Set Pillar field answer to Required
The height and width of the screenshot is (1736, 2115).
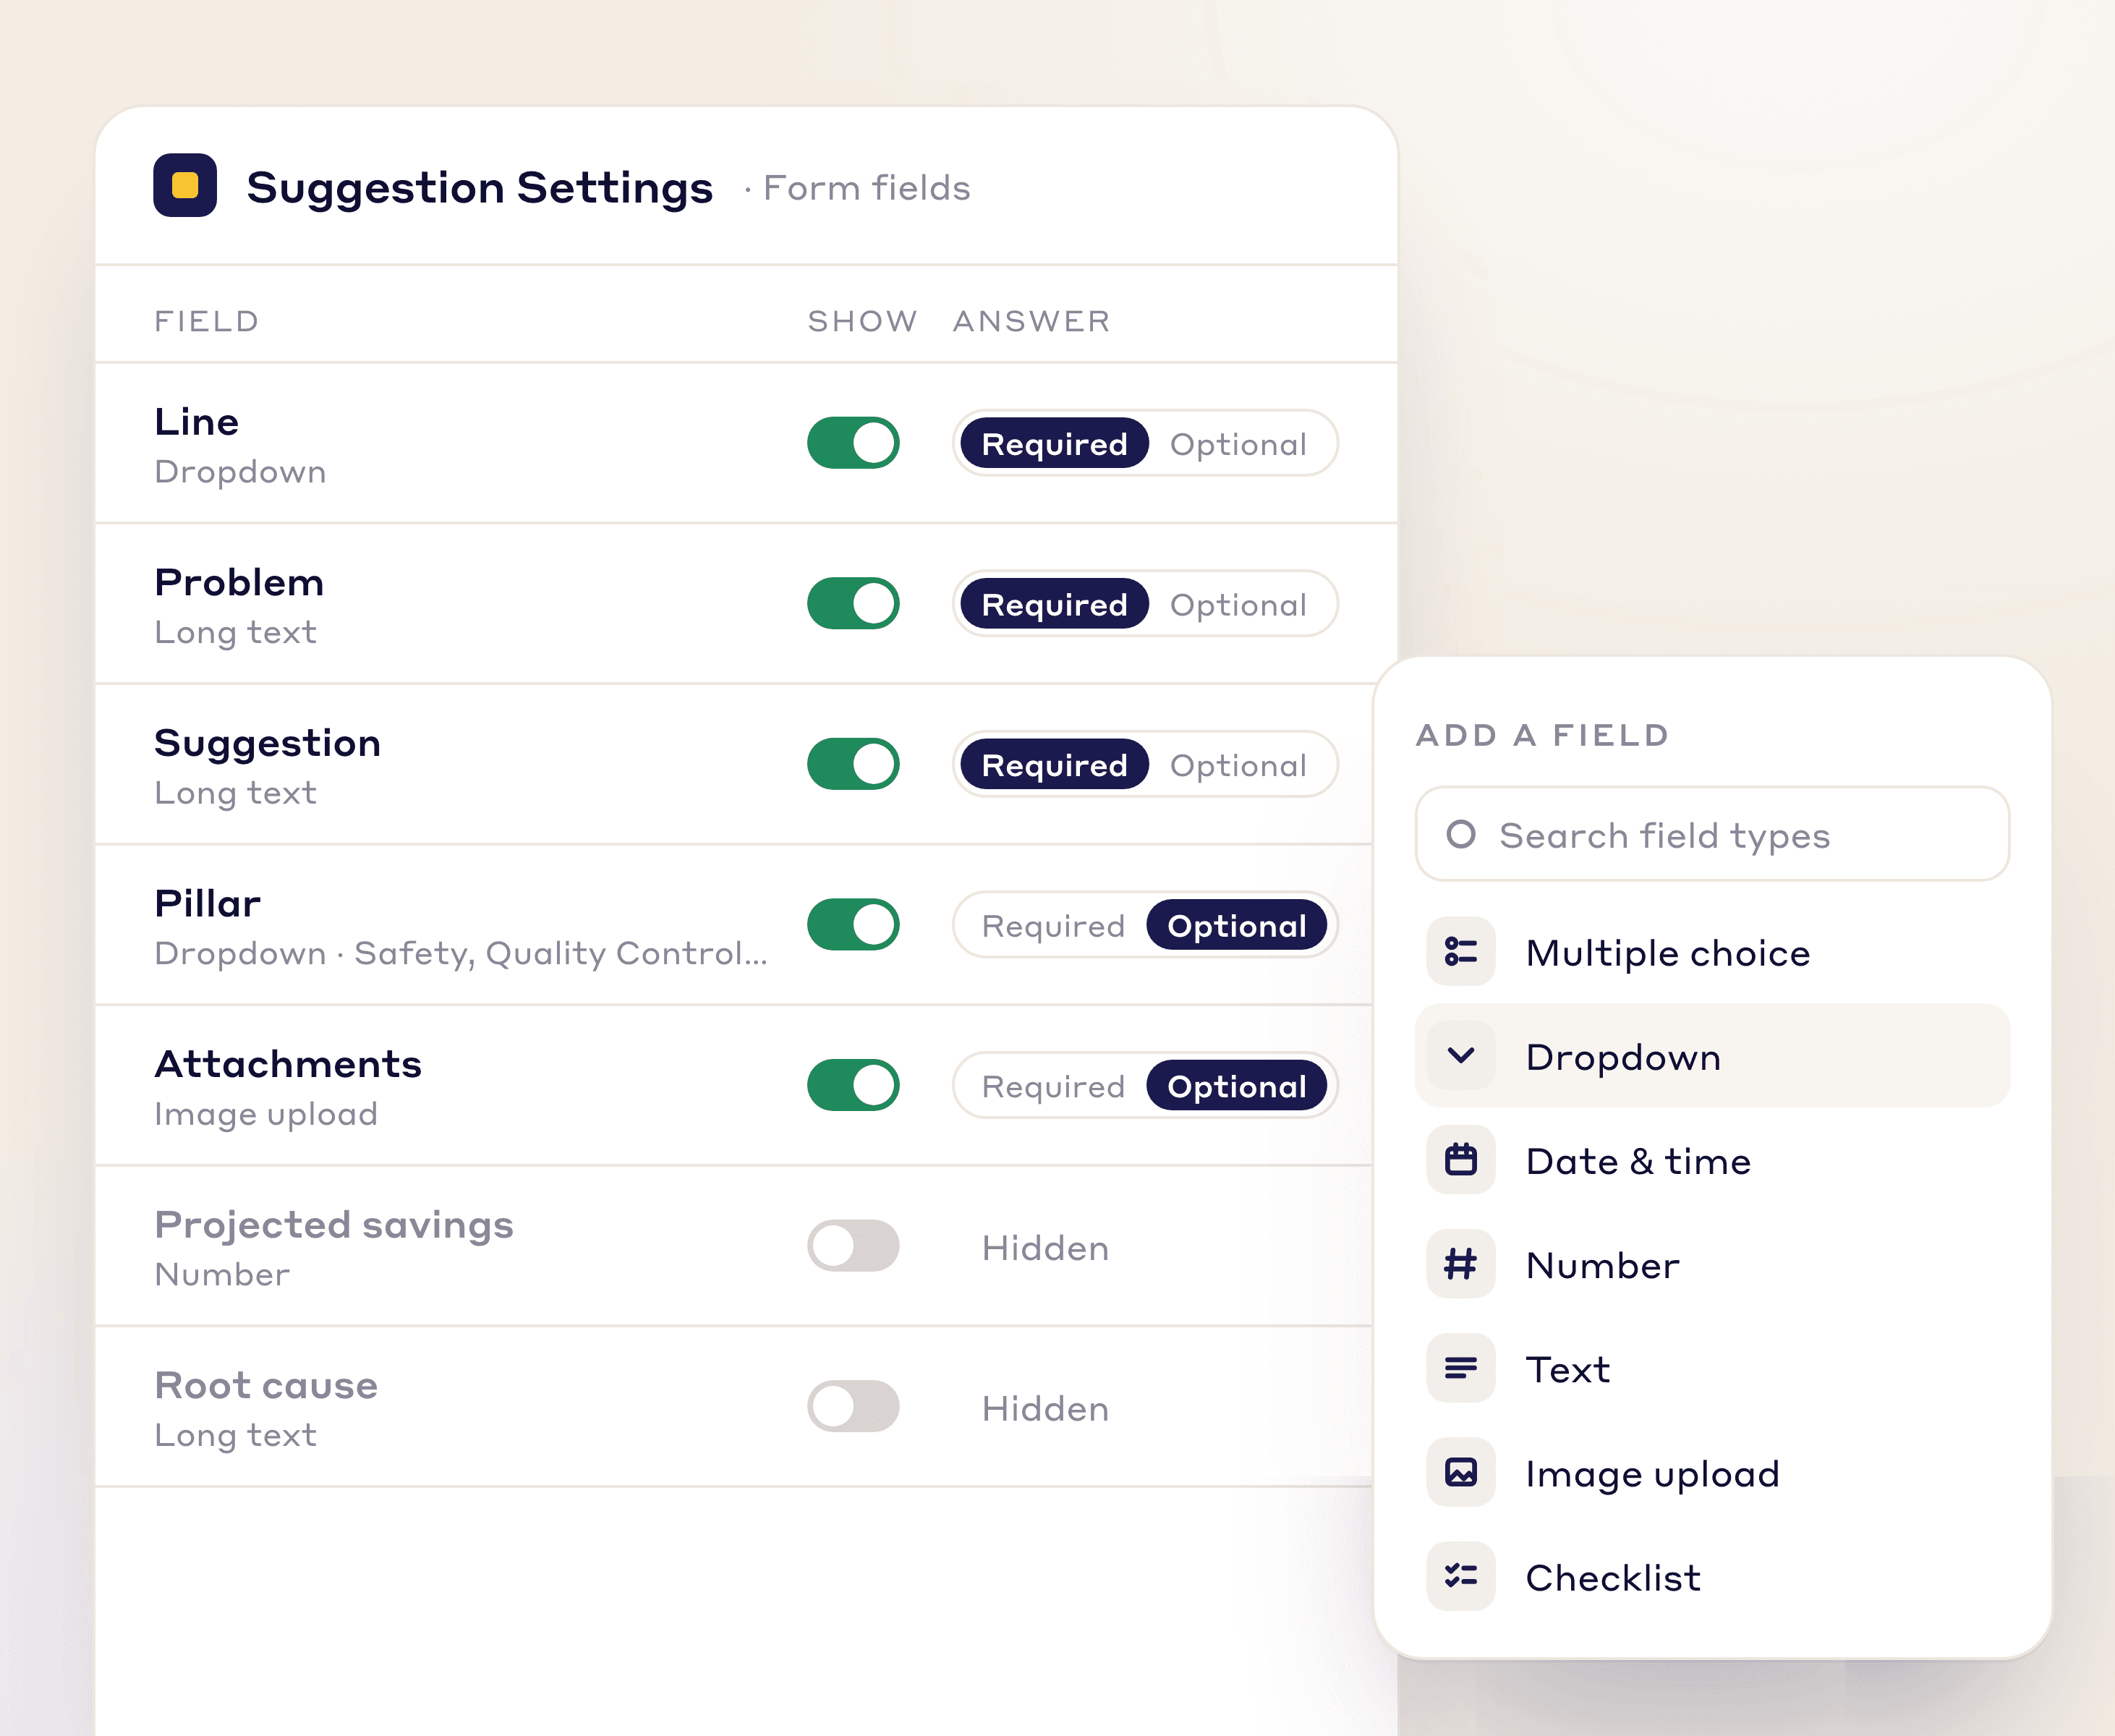pyautogui.click(x=1053, y=926)
